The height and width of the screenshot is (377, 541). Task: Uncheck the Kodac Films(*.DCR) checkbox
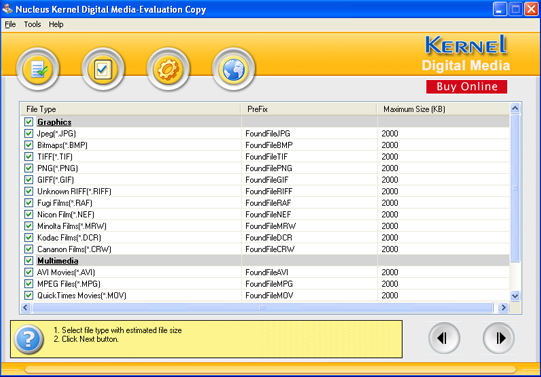pos(29,237)
